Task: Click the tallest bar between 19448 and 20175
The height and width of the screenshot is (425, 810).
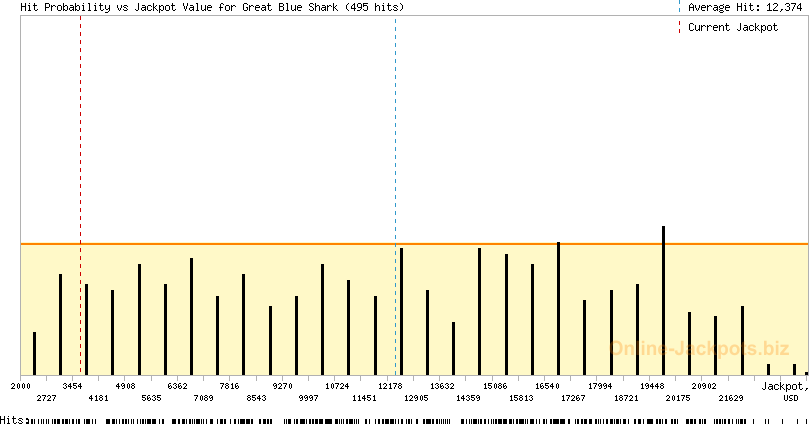Action: [x=663, y=300]
